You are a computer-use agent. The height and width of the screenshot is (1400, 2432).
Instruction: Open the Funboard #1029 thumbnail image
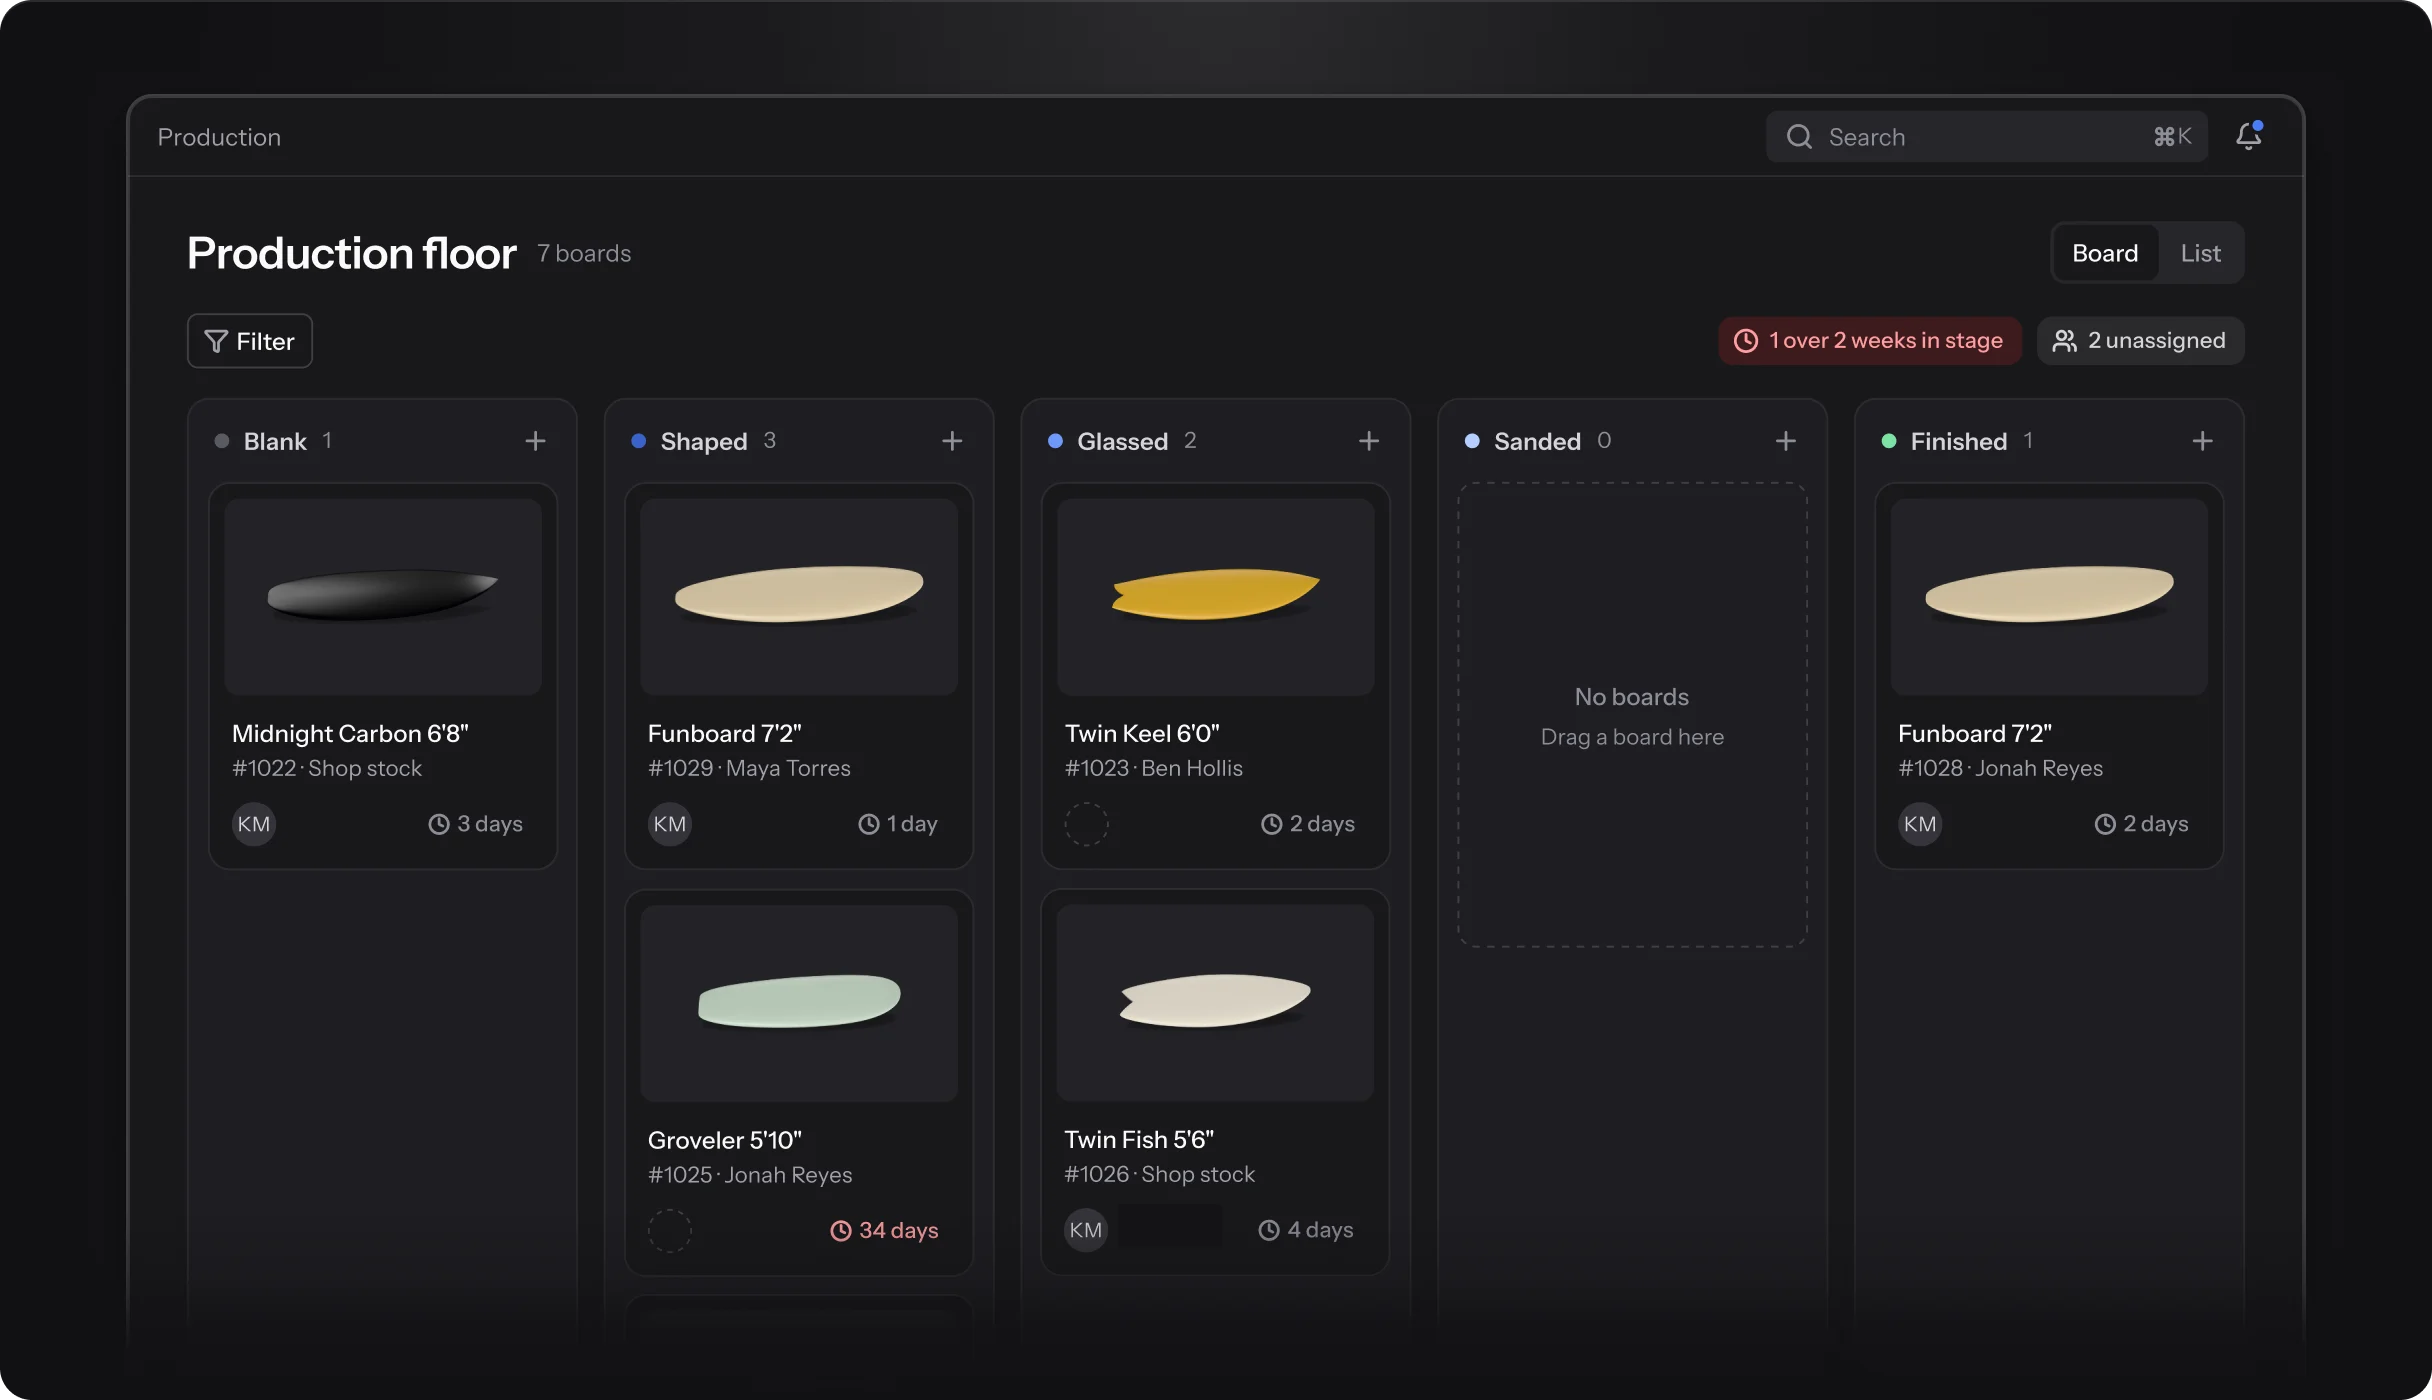pyautogui.click(x=799, y=597)
